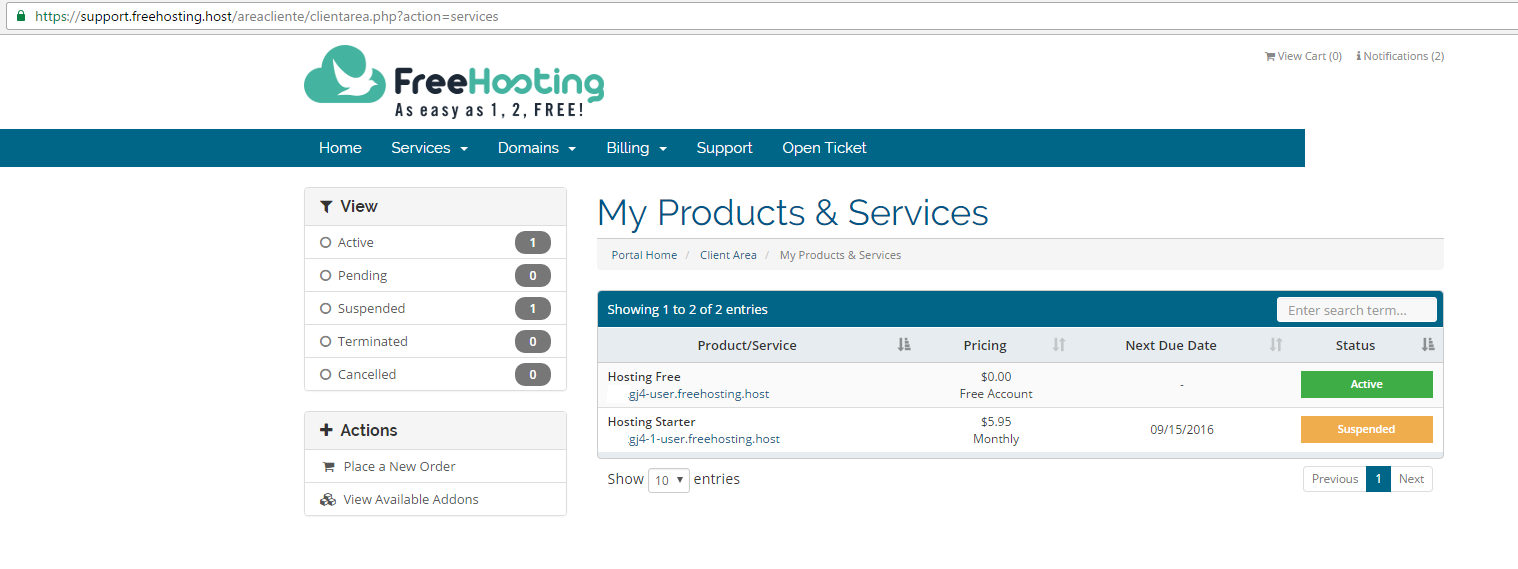Go to Home in navigation bar
Viewport: 1518px width, 569px height.
pos(340,148)
